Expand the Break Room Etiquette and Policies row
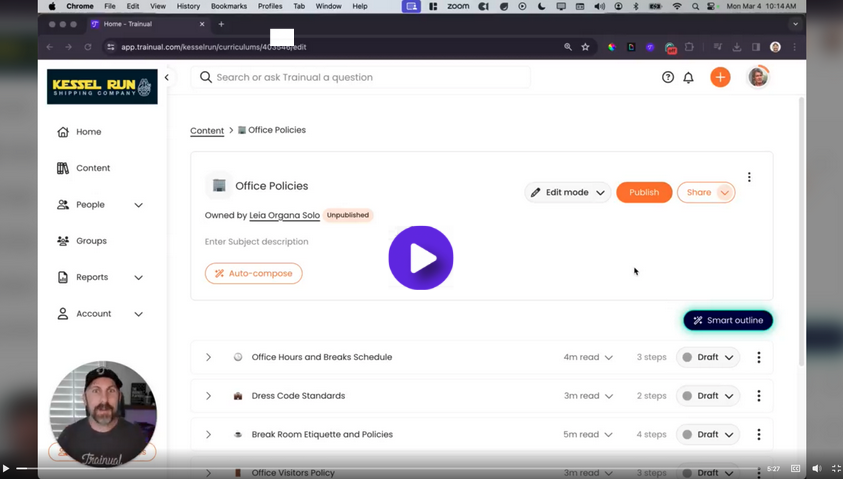The width and height of the screenshot is (843, 479). (208, 434)
